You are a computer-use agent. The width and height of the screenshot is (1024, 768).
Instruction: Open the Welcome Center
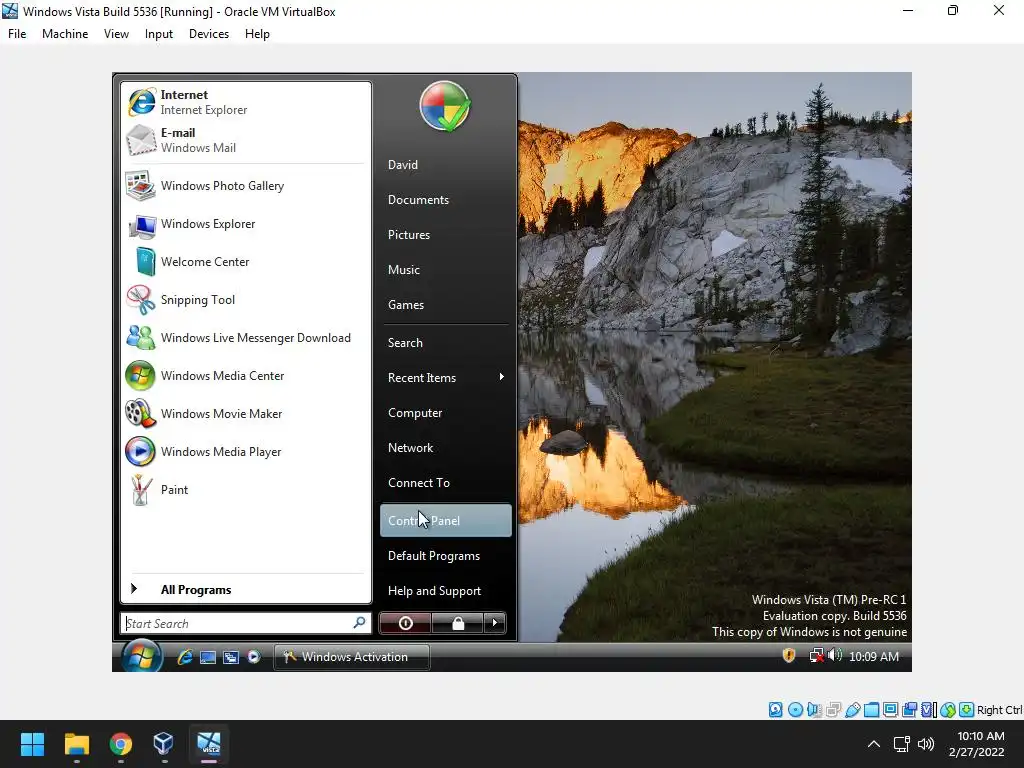coord(246,262)
